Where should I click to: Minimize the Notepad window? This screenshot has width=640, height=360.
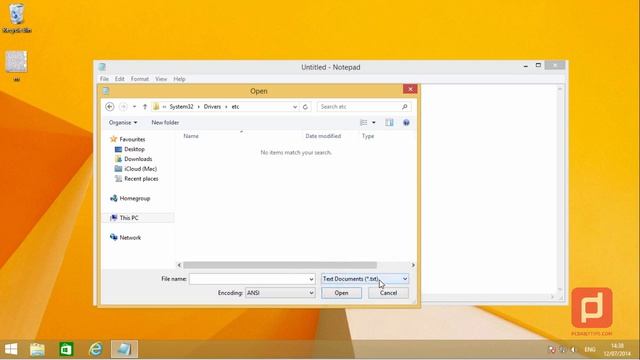(x=526, y=66)
